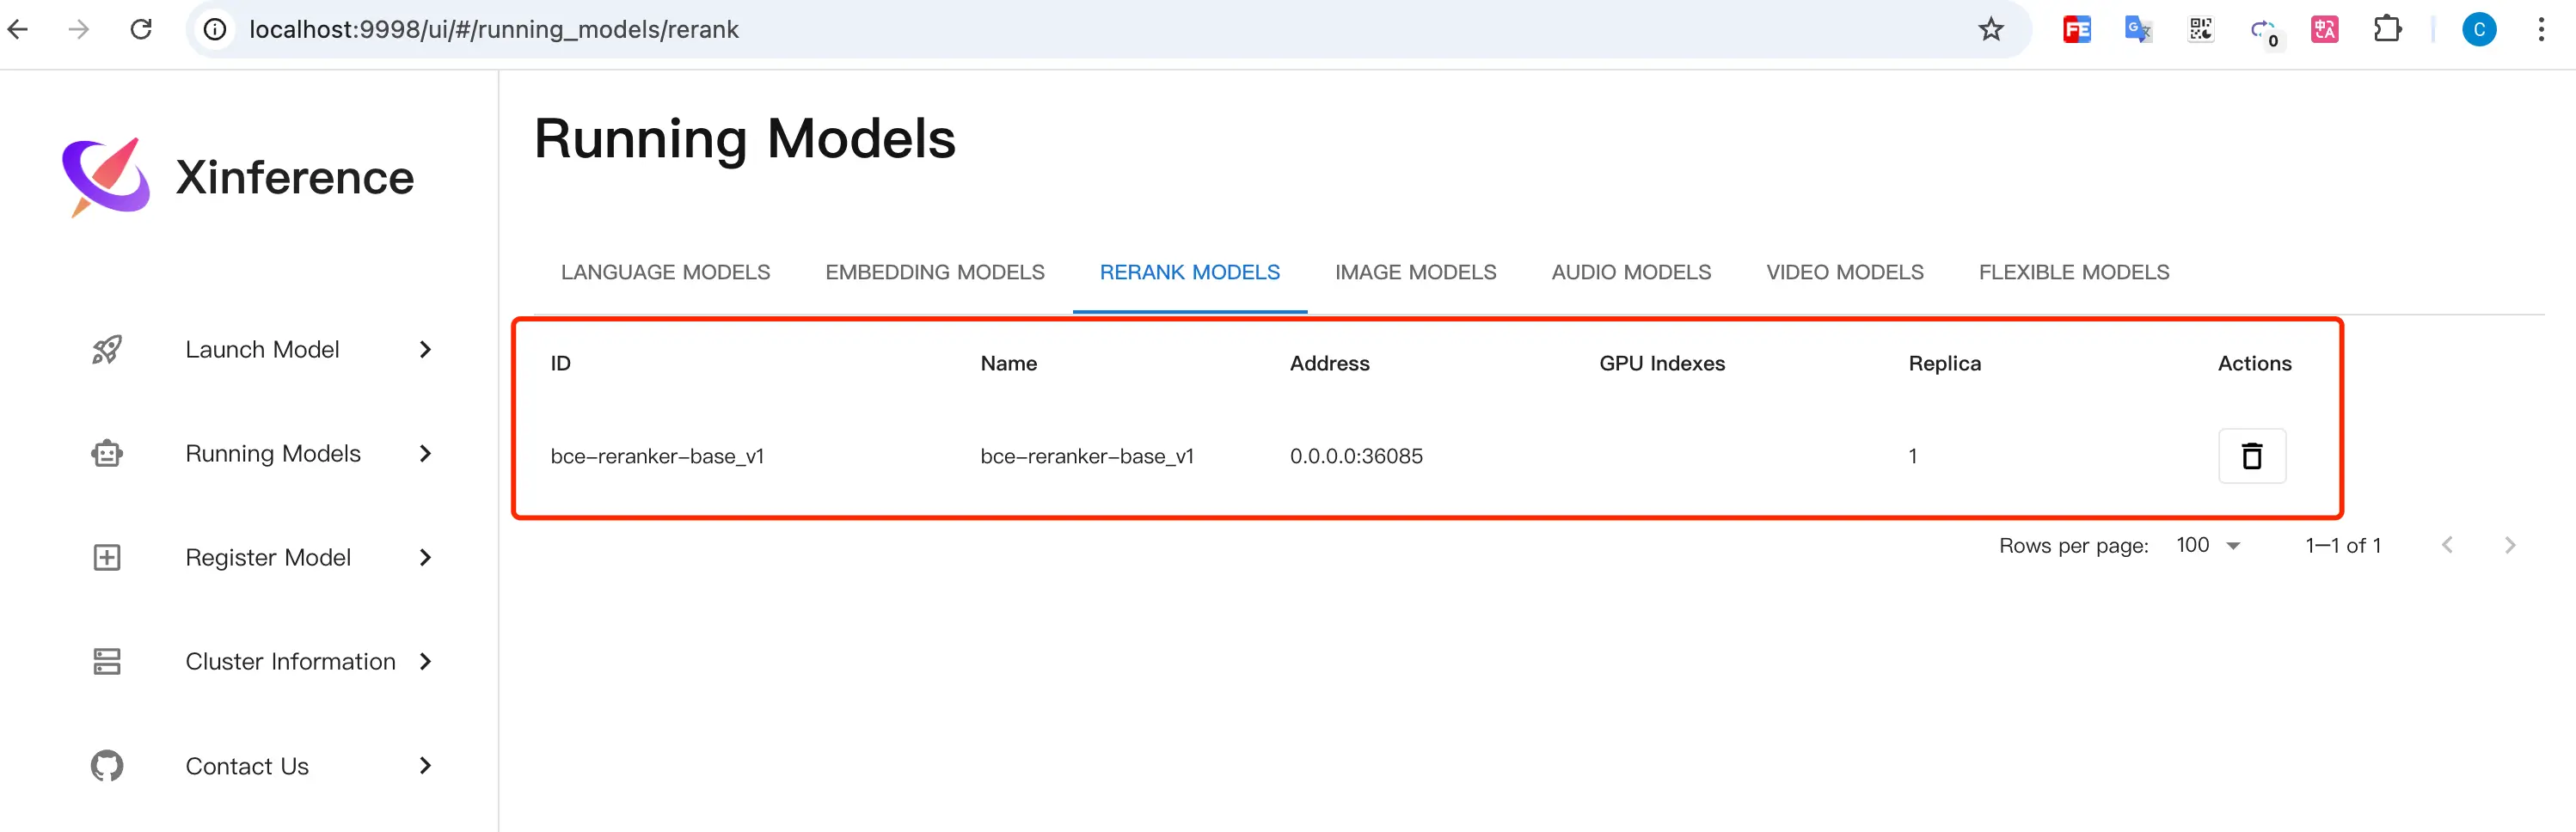The width and height of the screenshot is (2576, 832).
Task: Click the GPU Indexes column header
Action: [1662, 363]
